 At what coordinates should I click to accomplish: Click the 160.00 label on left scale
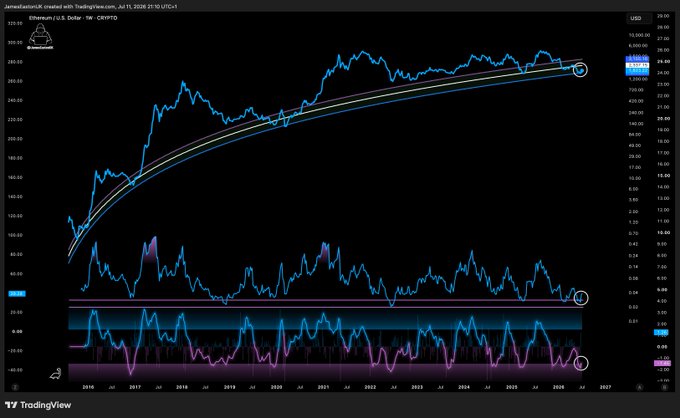[15, 177]
